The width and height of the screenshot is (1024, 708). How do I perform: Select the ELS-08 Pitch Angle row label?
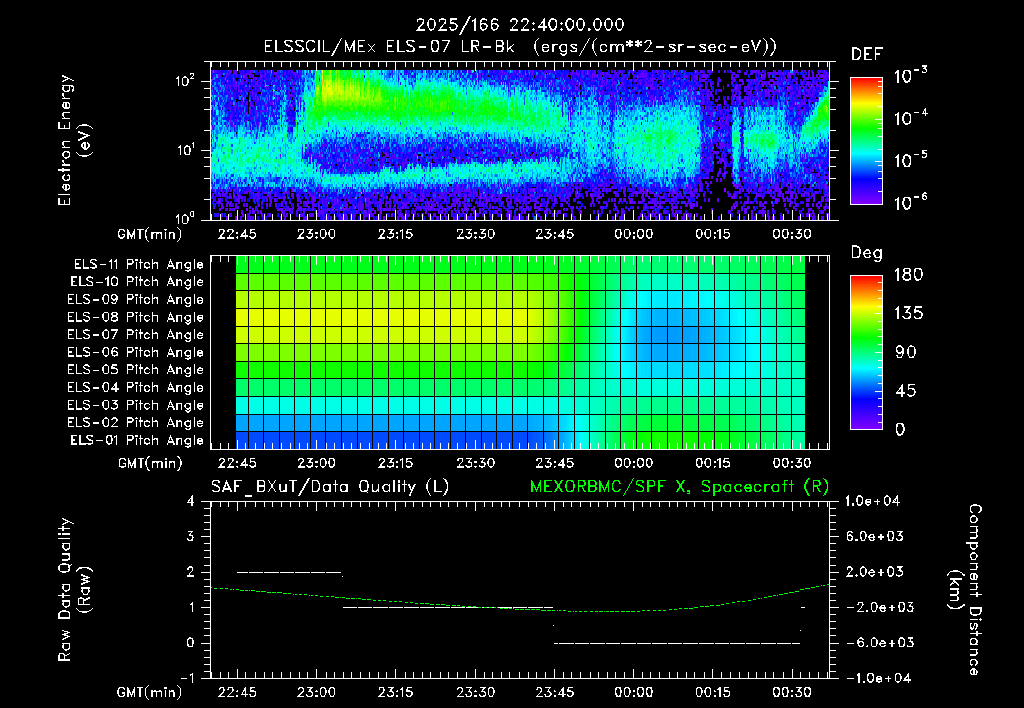click(x=135, y=317)
